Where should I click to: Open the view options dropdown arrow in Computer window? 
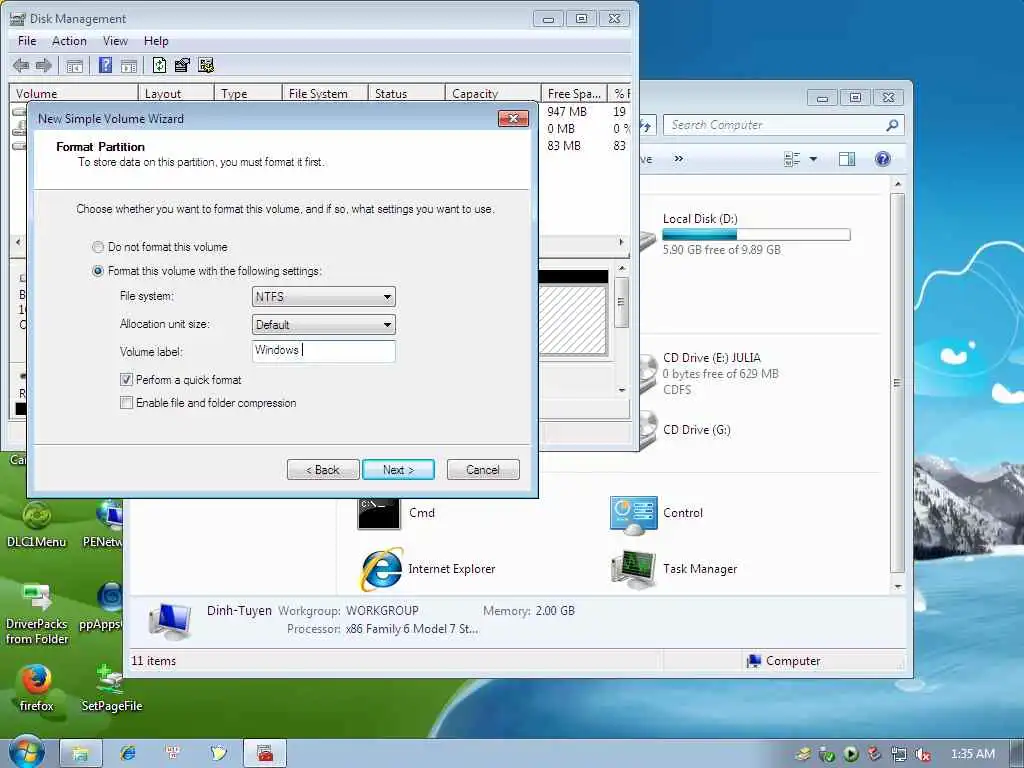coord(813,159)
